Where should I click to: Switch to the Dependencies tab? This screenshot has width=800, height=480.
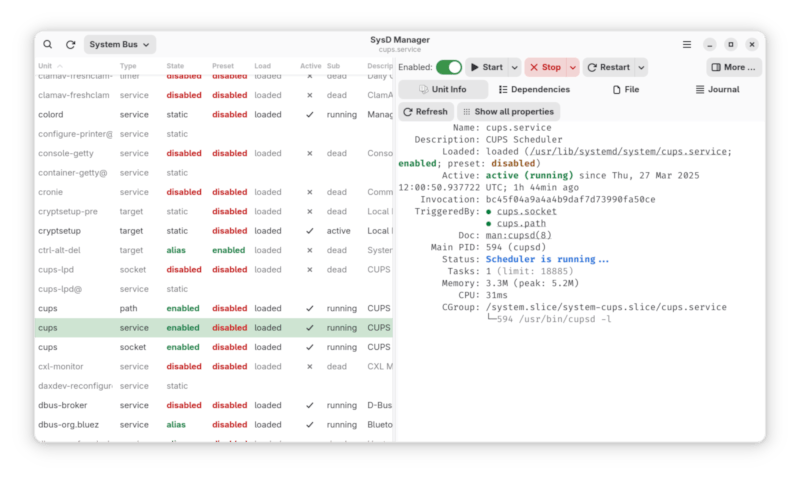click(534, 89)
